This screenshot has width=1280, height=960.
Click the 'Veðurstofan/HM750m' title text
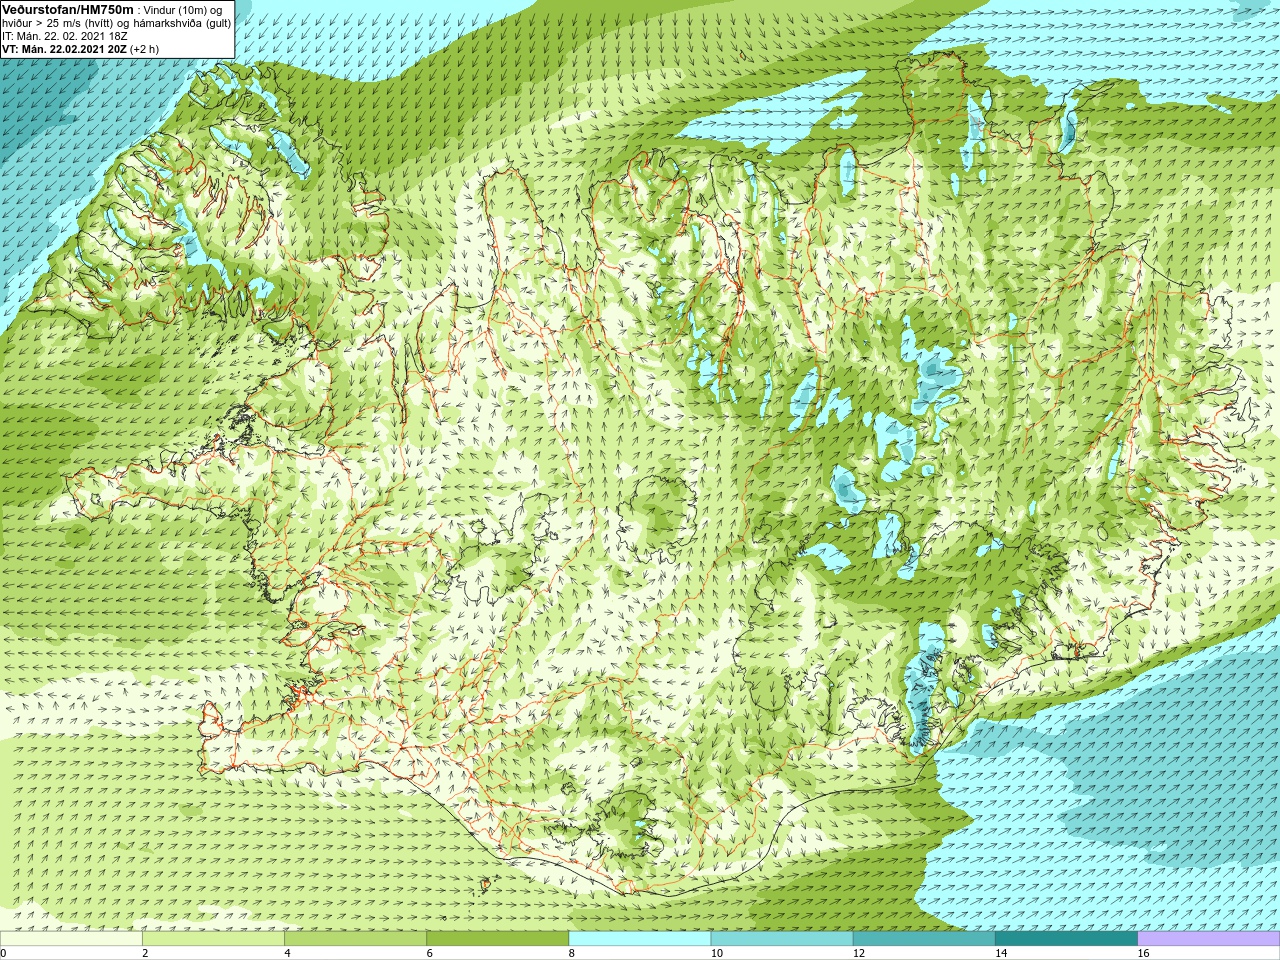click(68, 9)
